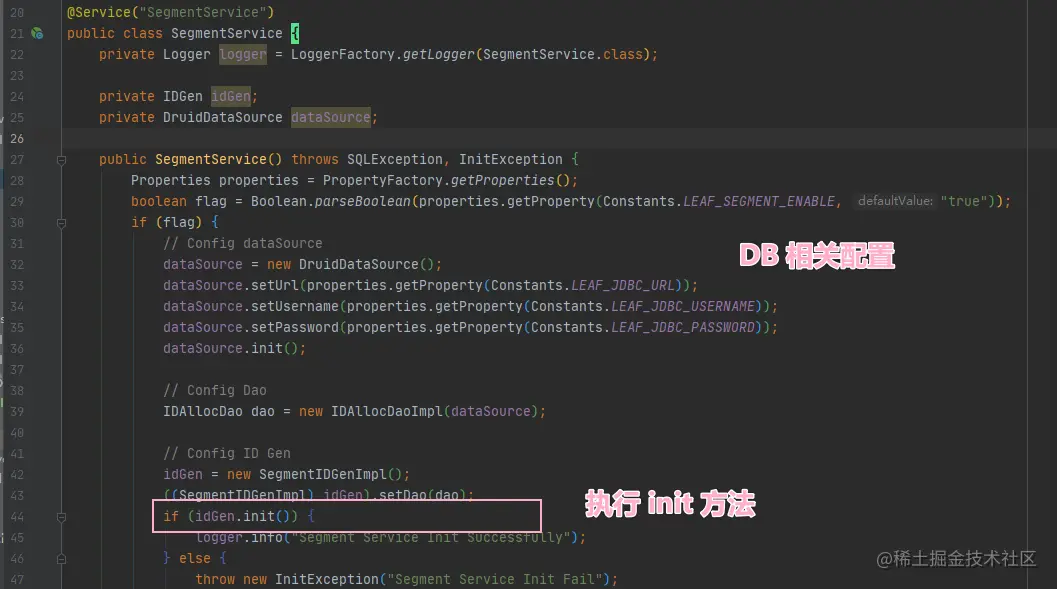This screenshot has height=589, width=1057.
Task: Click the 'setUsername' method call
Action: (295, 306)
